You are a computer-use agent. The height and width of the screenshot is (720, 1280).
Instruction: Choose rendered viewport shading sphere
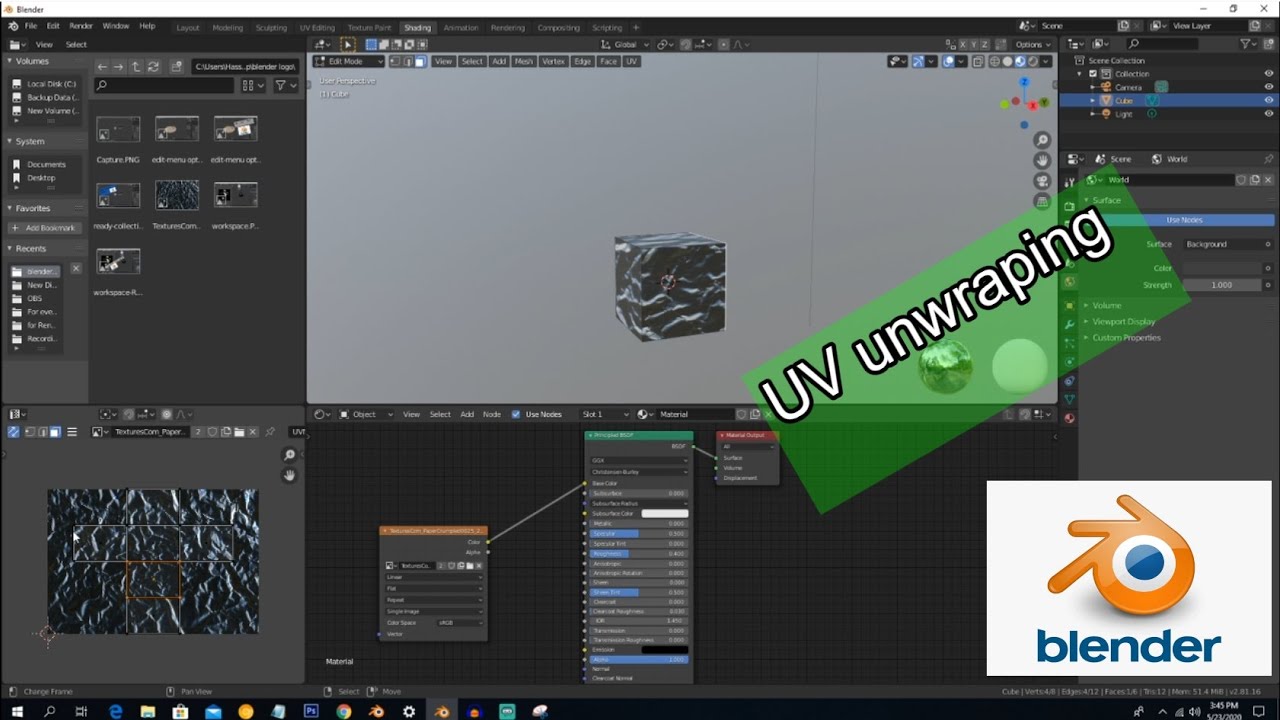click(1034, 61)
